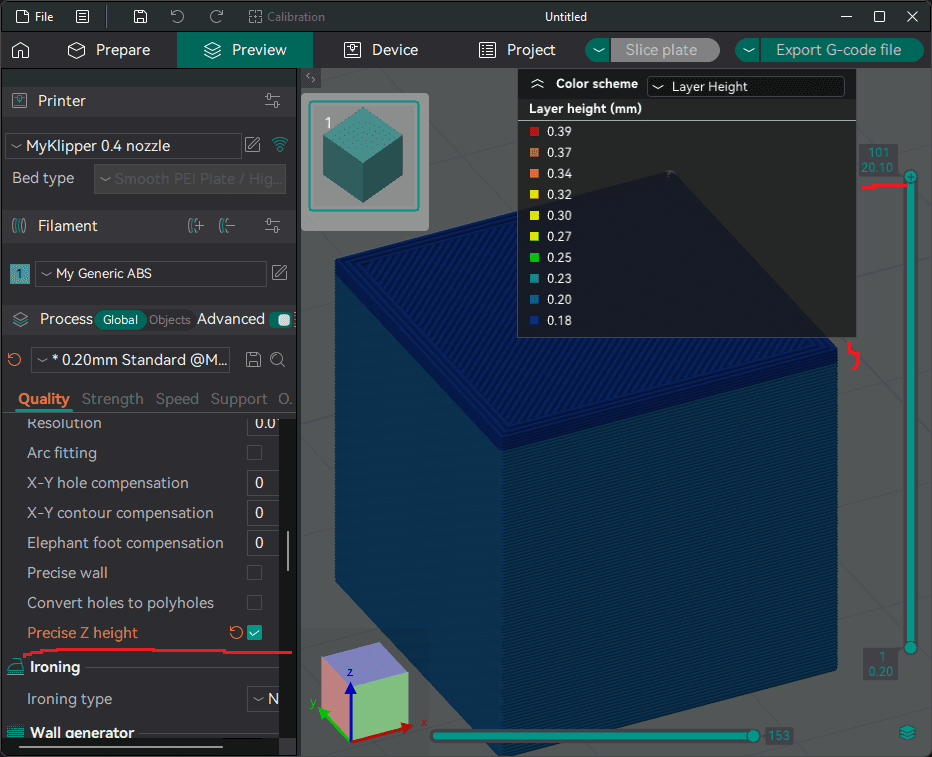
Task: Reset Precise Z height to default
Action: [236, 633]
